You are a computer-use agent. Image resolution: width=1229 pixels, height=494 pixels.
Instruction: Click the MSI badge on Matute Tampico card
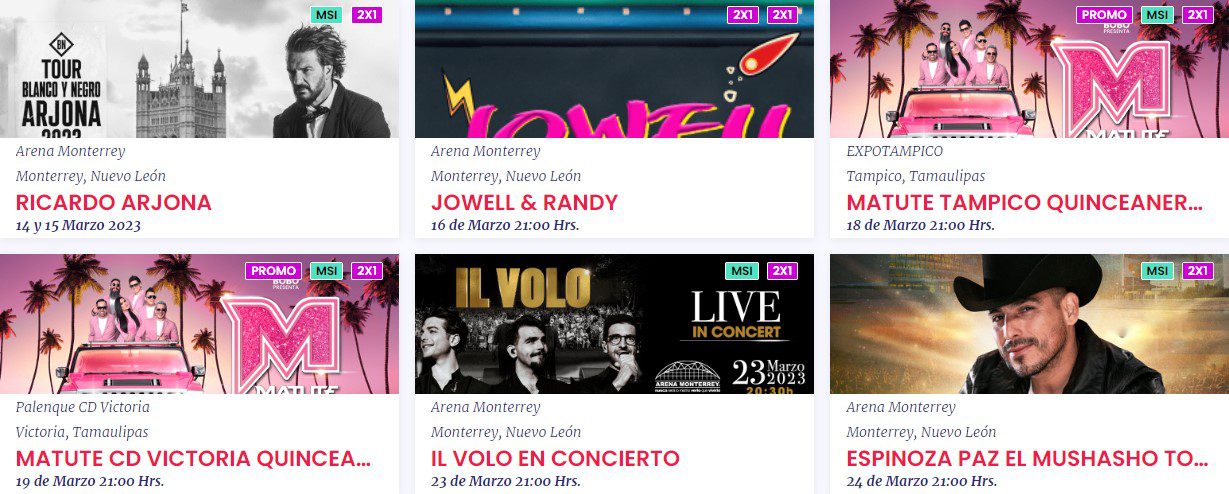(1157, 15)
